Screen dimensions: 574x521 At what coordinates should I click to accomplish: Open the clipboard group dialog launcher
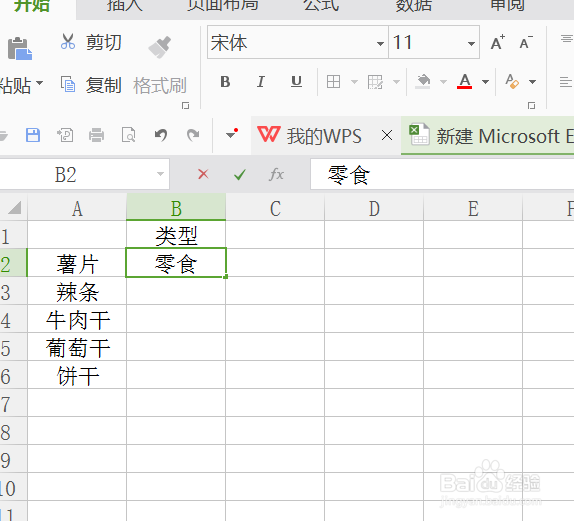[186, 106]
